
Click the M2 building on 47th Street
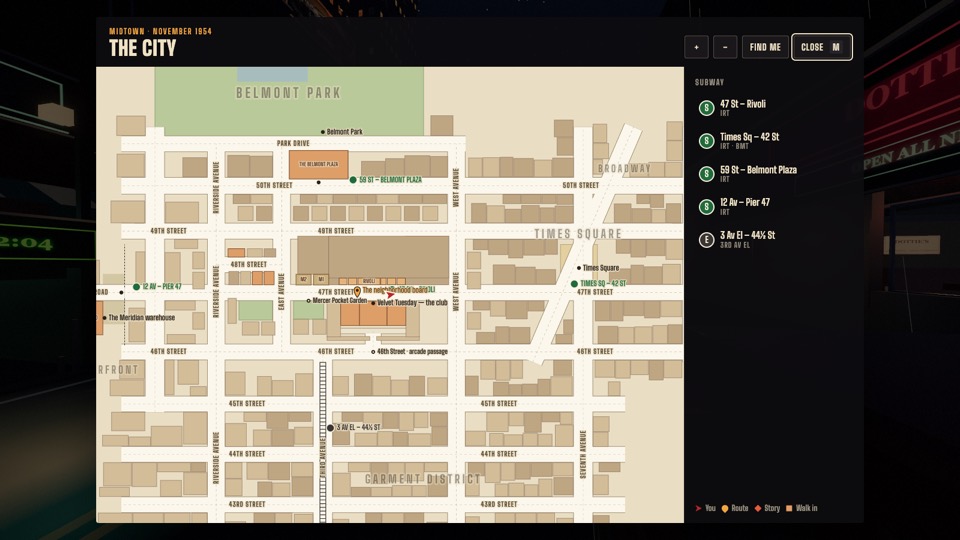304,279
